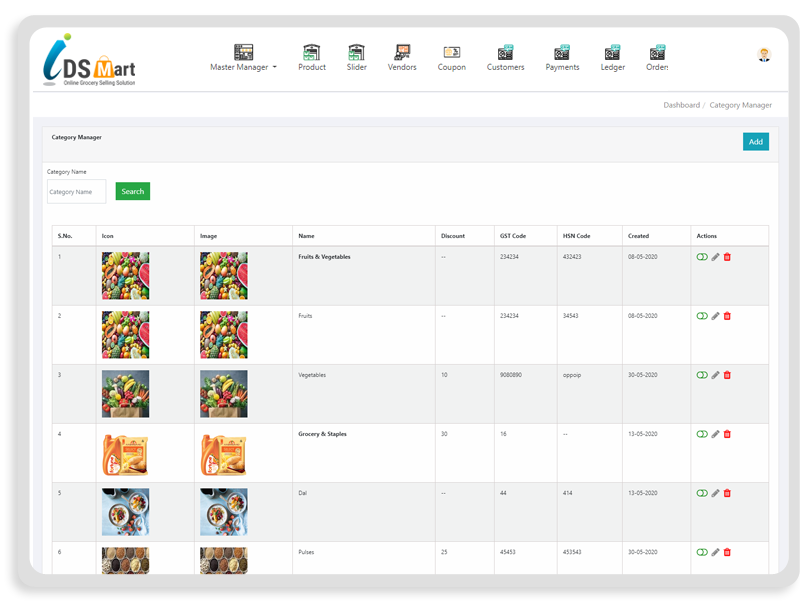Select the Slider icon in the navbar
Viewport: 800px width, 613px height.
[x=356, y=50]
